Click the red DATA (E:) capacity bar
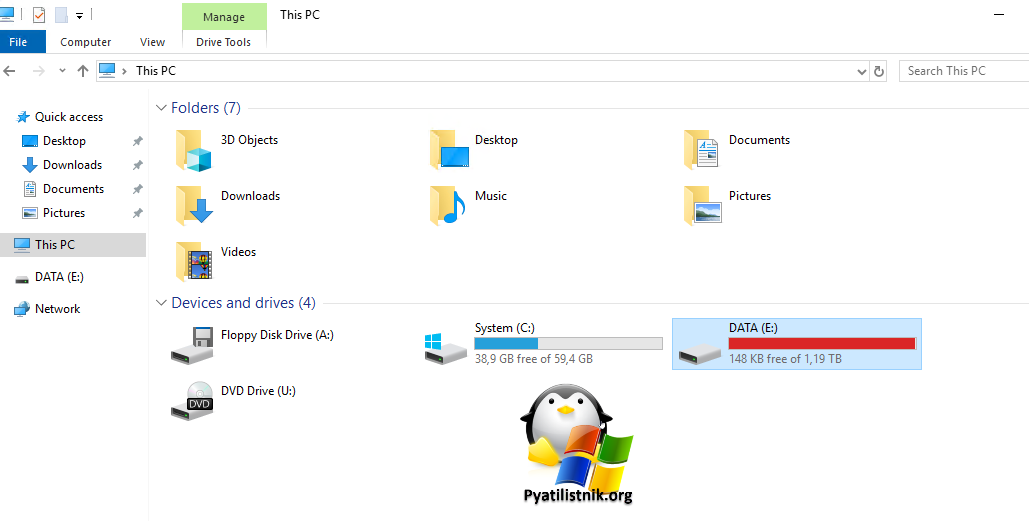The image size is (1029, 521). point(822,343)
